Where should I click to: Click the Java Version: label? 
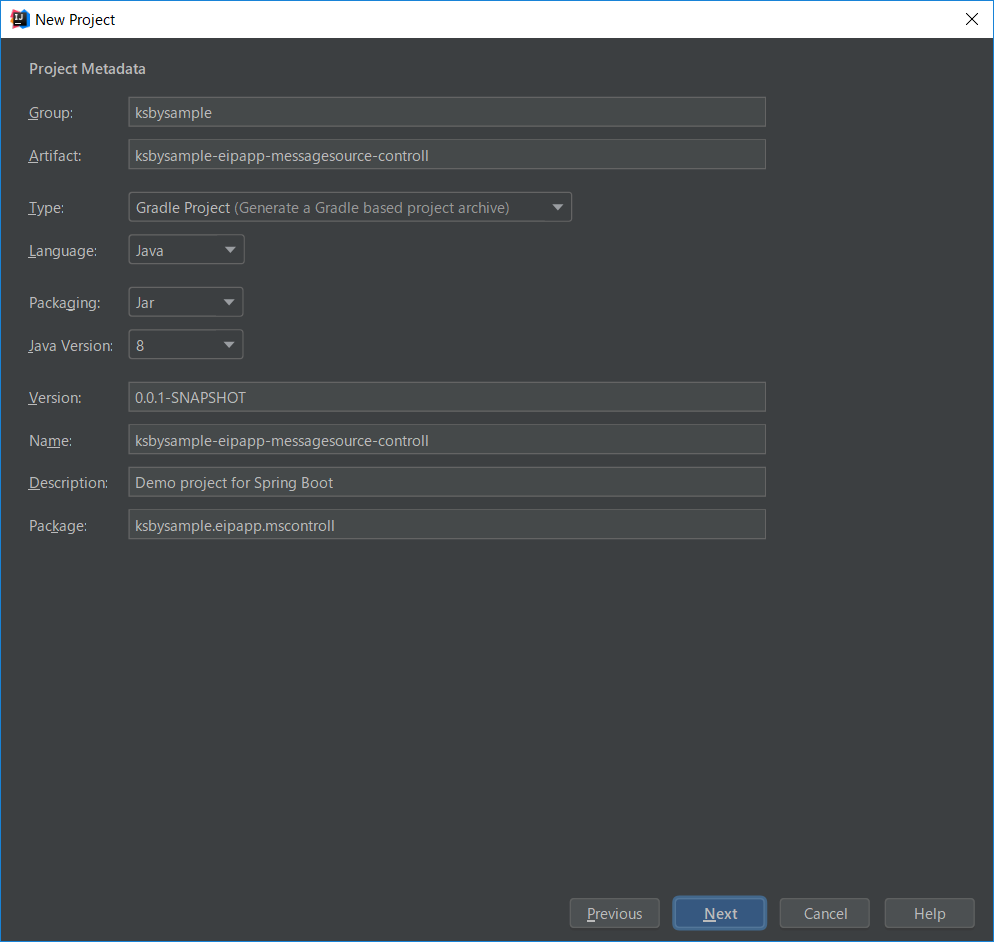pyautogui.click(x=71, y=346)
